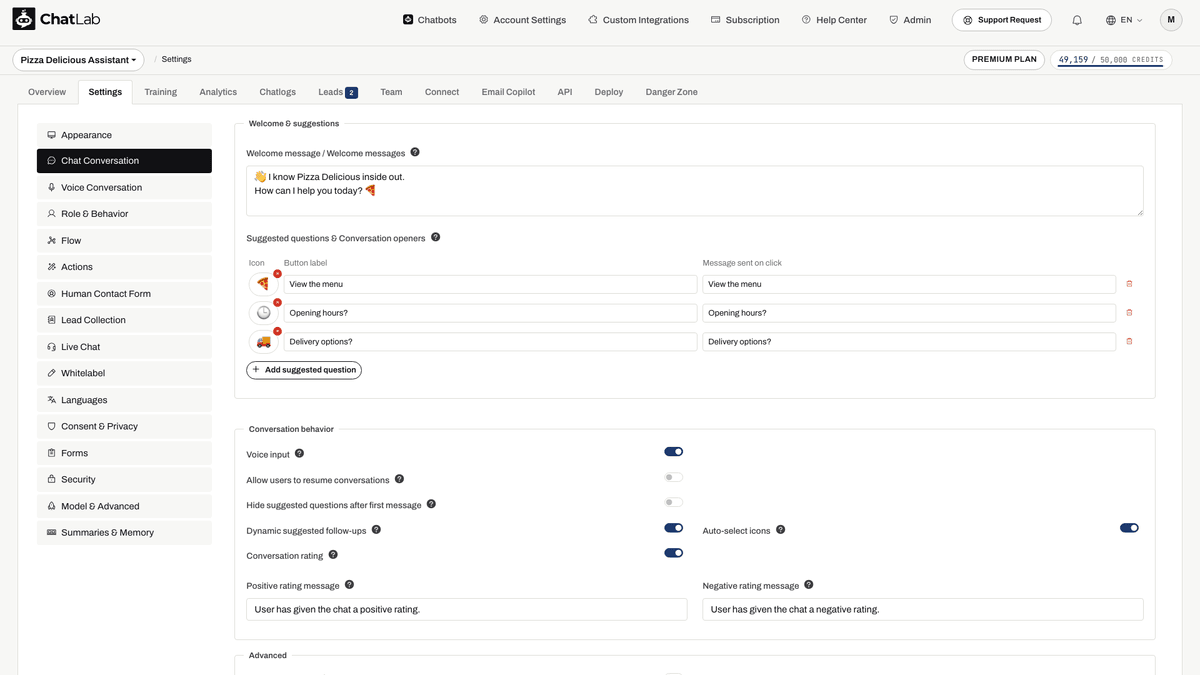Show help for Negative rating message

808,585
